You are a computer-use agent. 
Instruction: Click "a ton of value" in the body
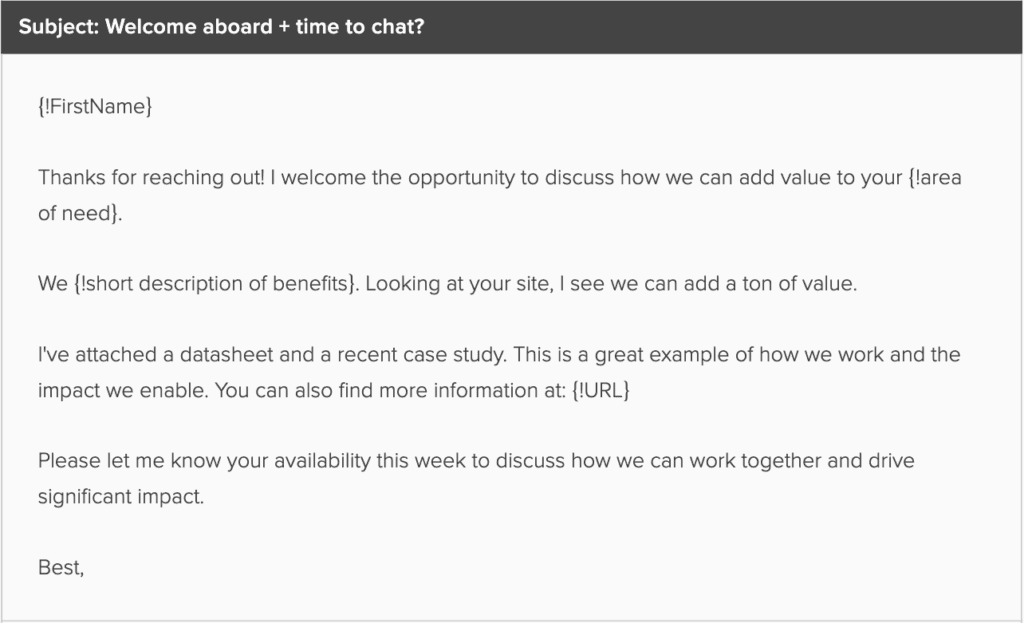point(799,284)
